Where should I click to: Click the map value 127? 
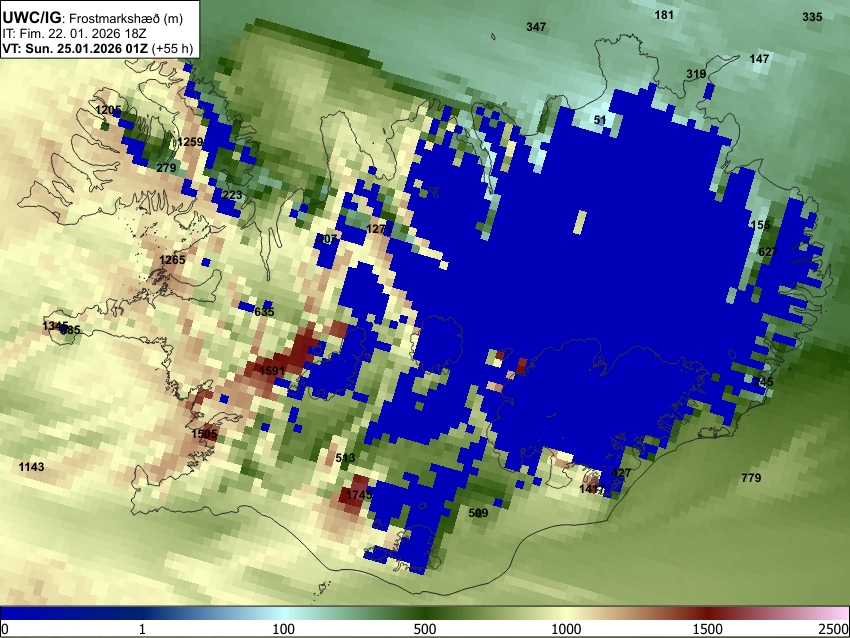[x=376, y=229]
